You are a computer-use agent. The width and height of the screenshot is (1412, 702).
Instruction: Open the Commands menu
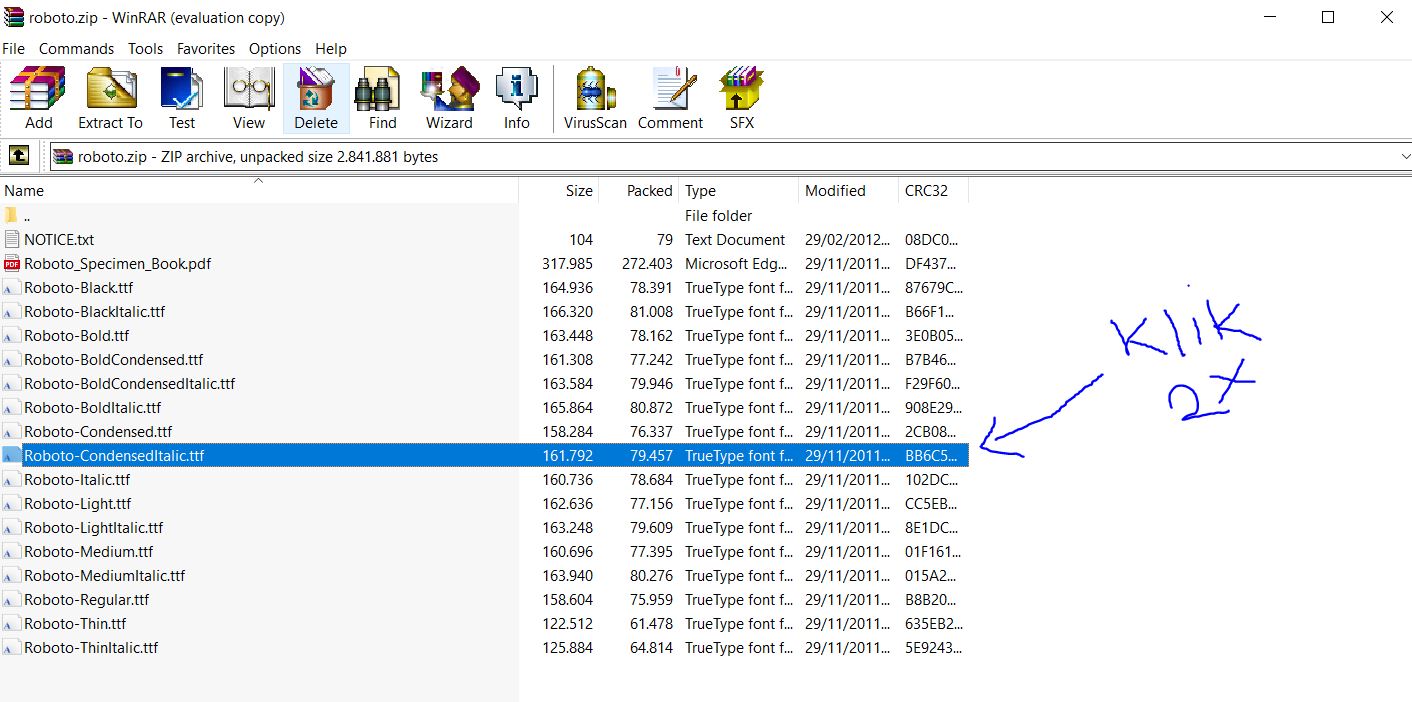pyautogui.click(x=76, y=48)
